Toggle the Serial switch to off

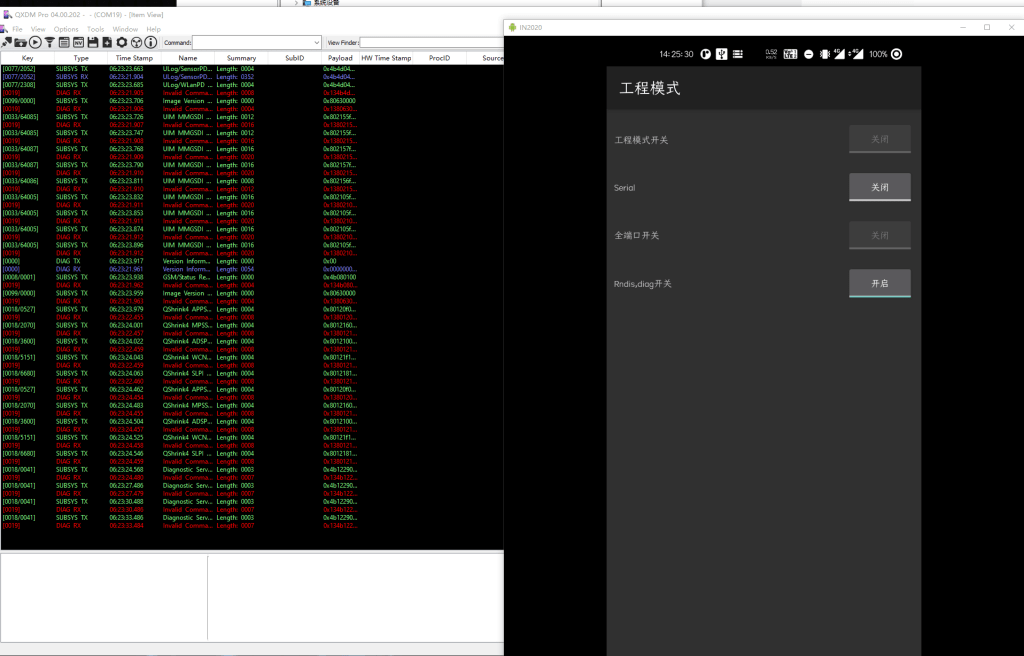[880, 187]
